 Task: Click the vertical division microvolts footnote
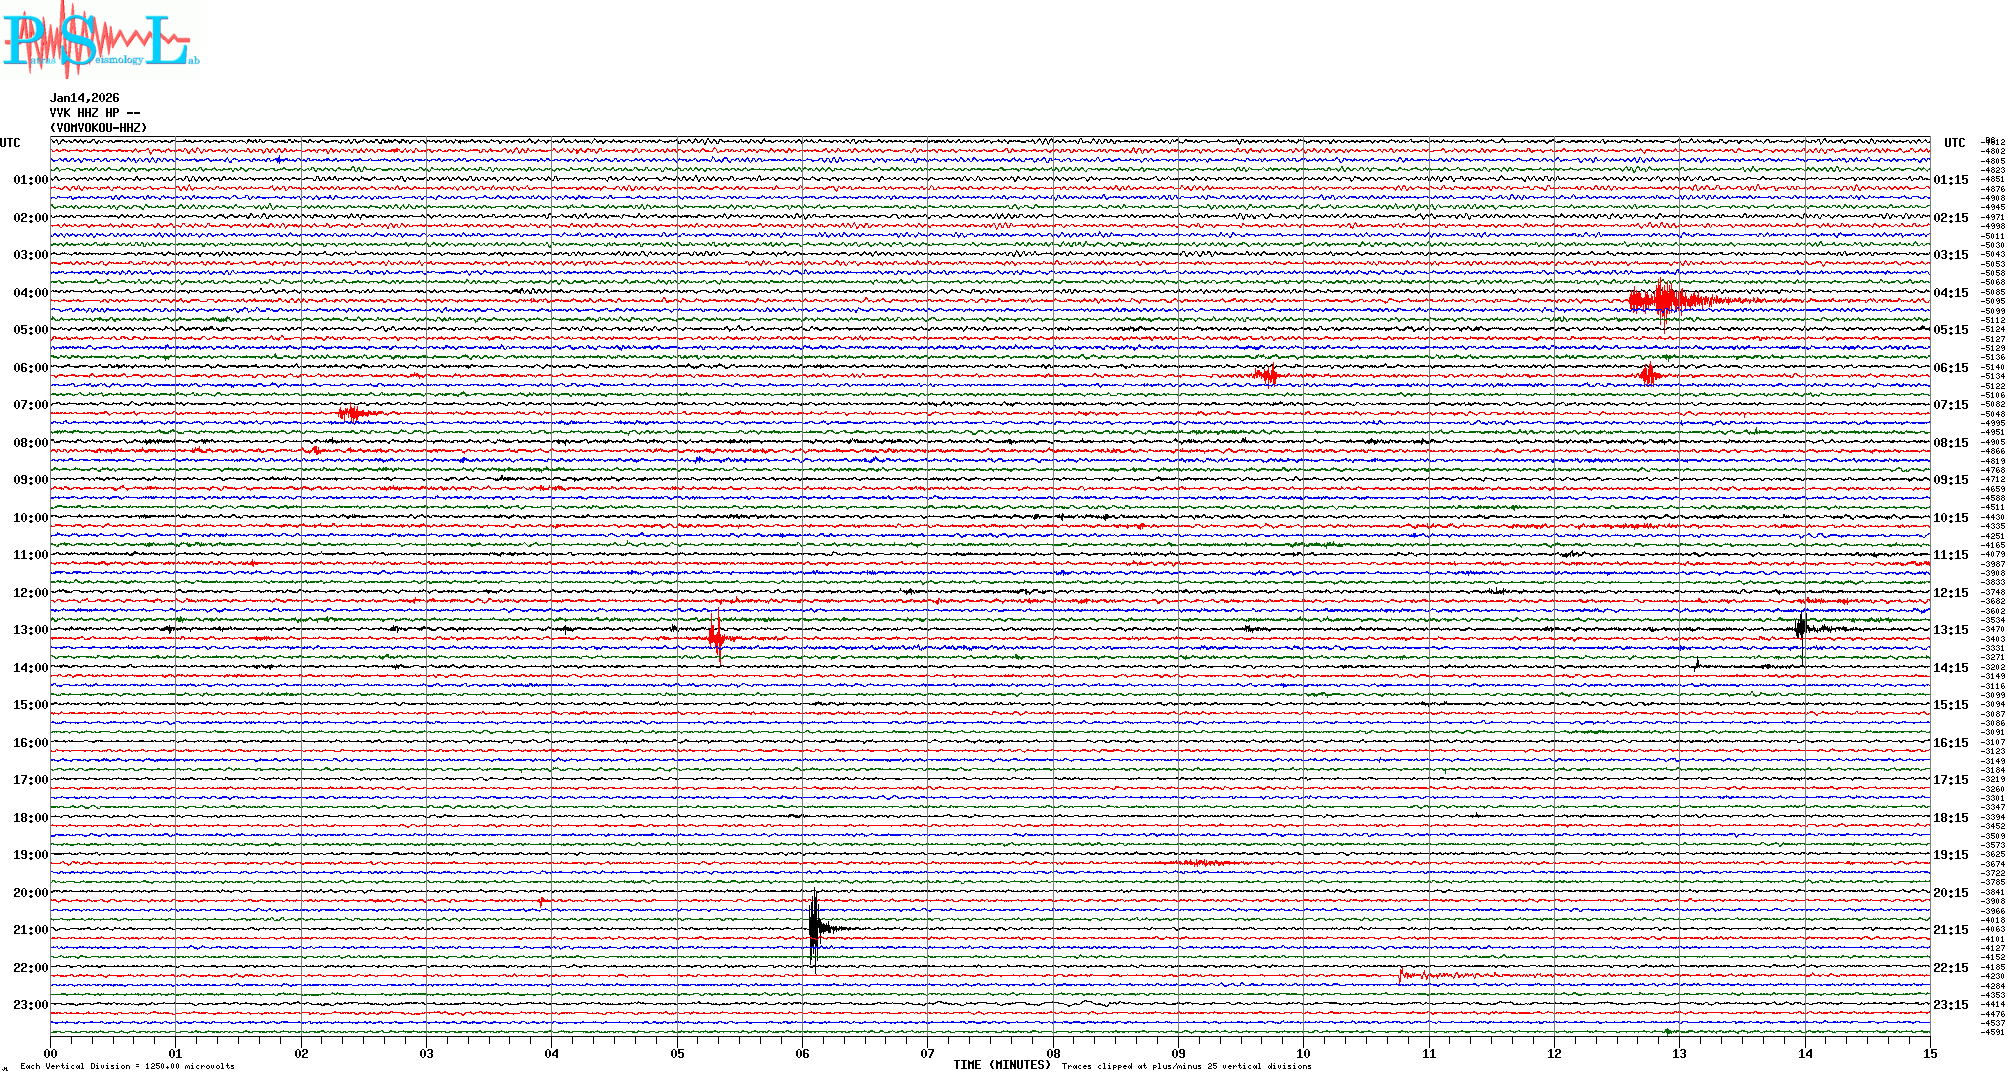(128, 1066)
